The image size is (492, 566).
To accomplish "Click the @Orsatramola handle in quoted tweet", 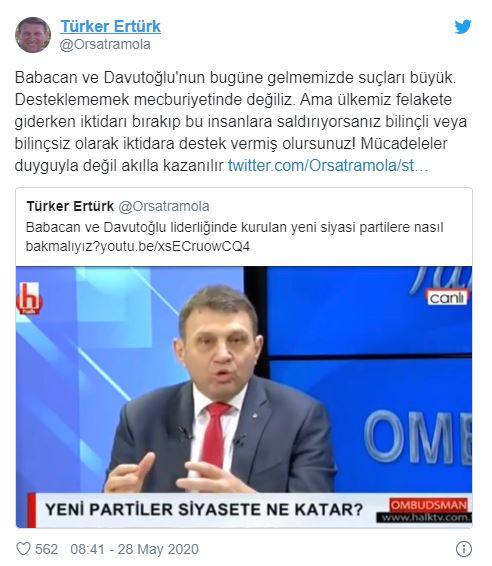I will 164,206.
